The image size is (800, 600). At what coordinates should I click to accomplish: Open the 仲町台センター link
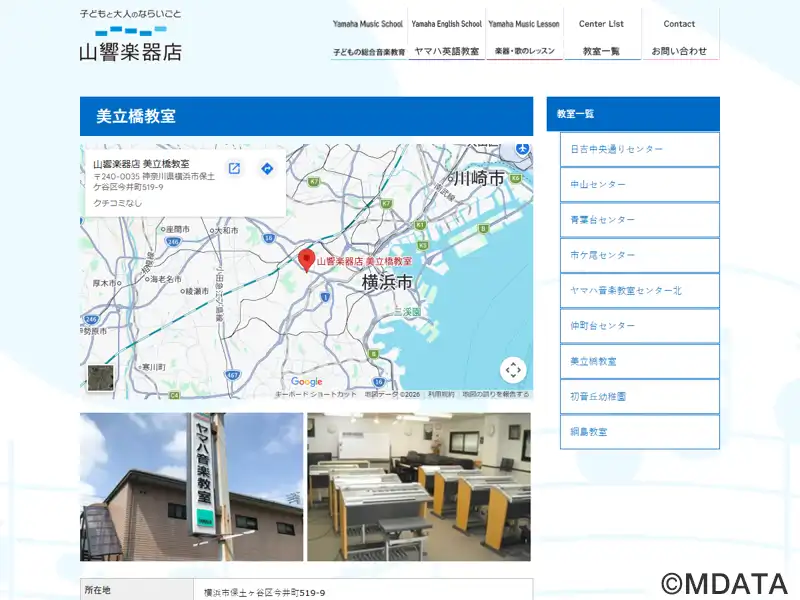click(x=639, y=326)
